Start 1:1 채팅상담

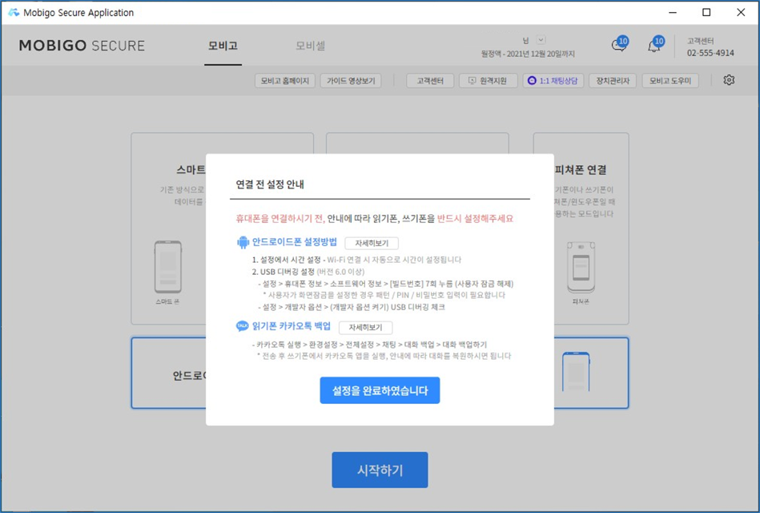point(553,80)
